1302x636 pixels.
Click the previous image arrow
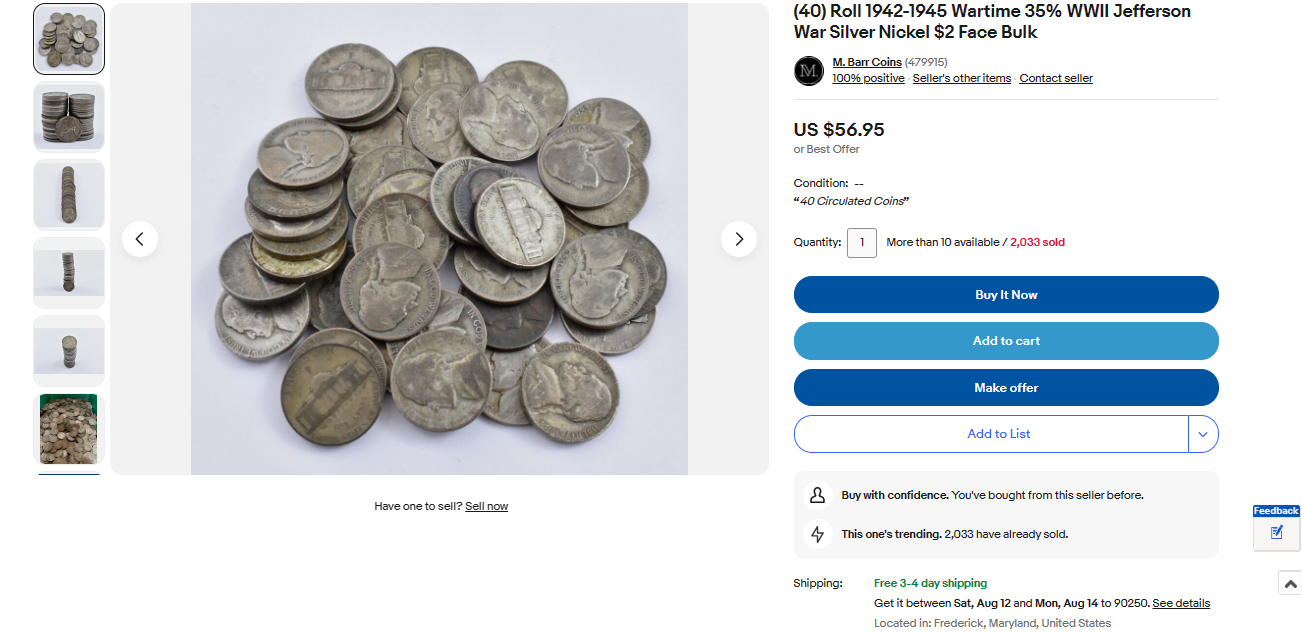coord(140,239)
